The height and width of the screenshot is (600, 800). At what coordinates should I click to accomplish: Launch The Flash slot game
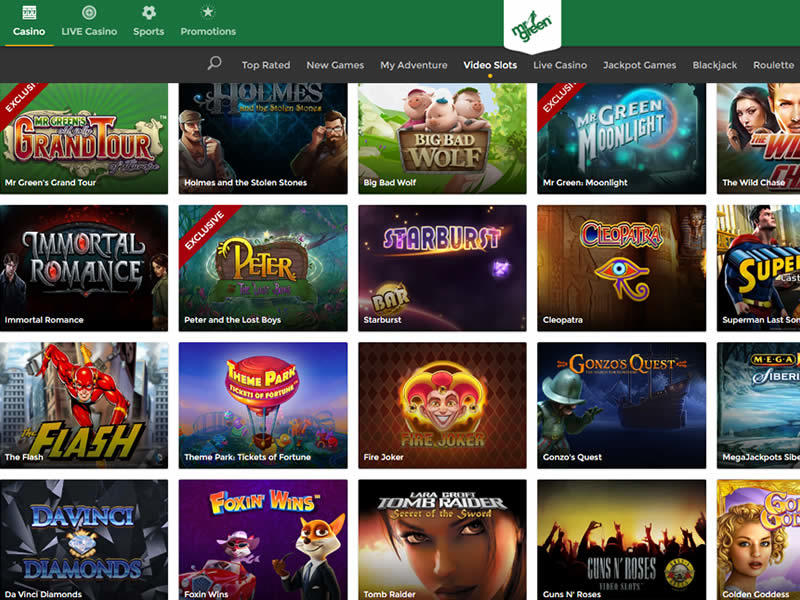pos(84,405)
